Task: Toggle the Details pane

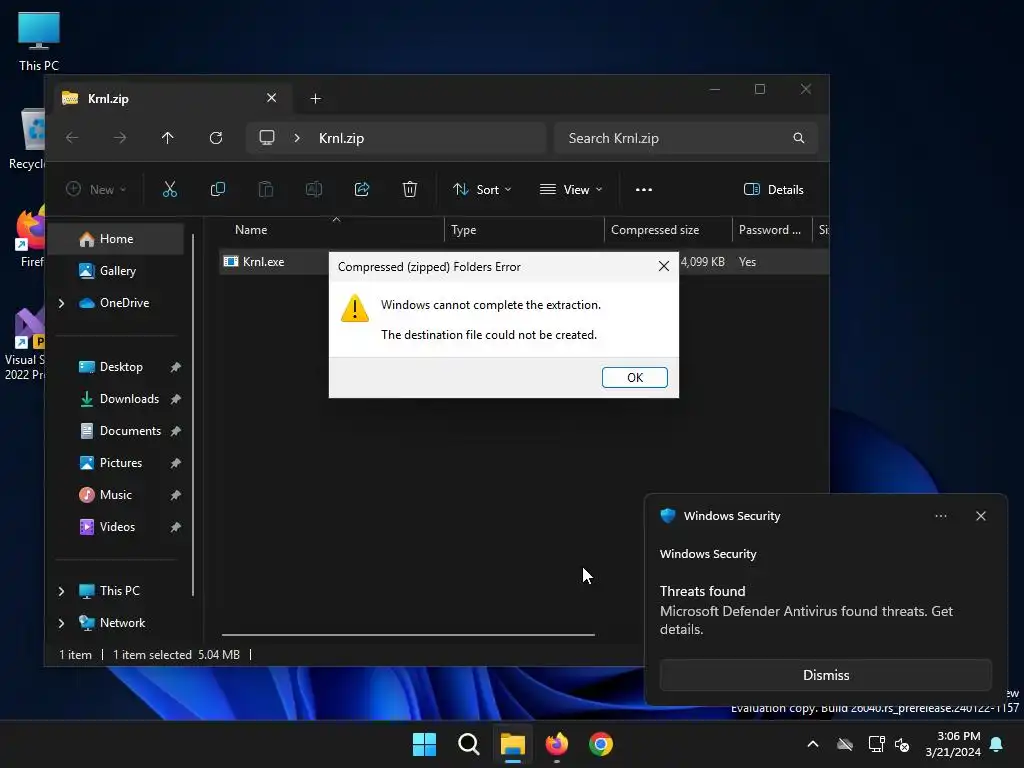Action: coord(773,189)
